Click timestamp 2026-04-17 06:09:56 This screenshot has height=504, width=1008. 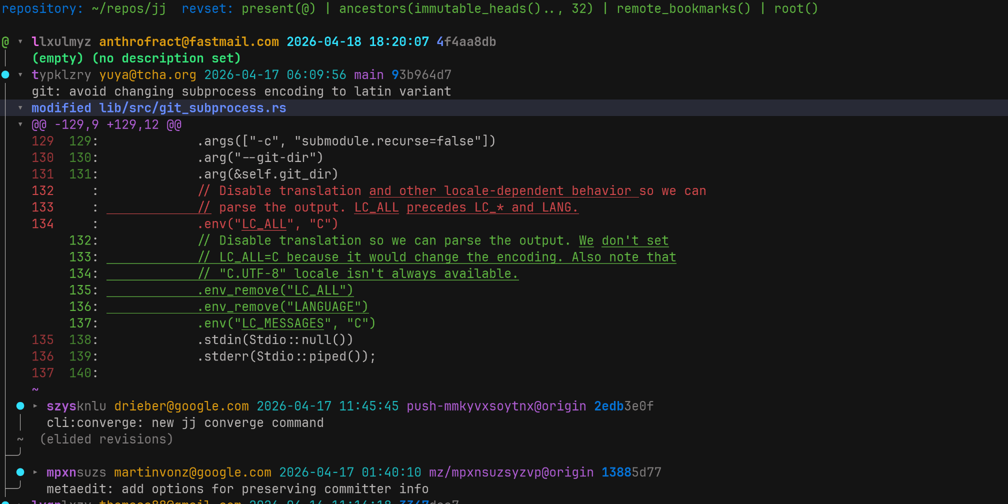(275, 75)
